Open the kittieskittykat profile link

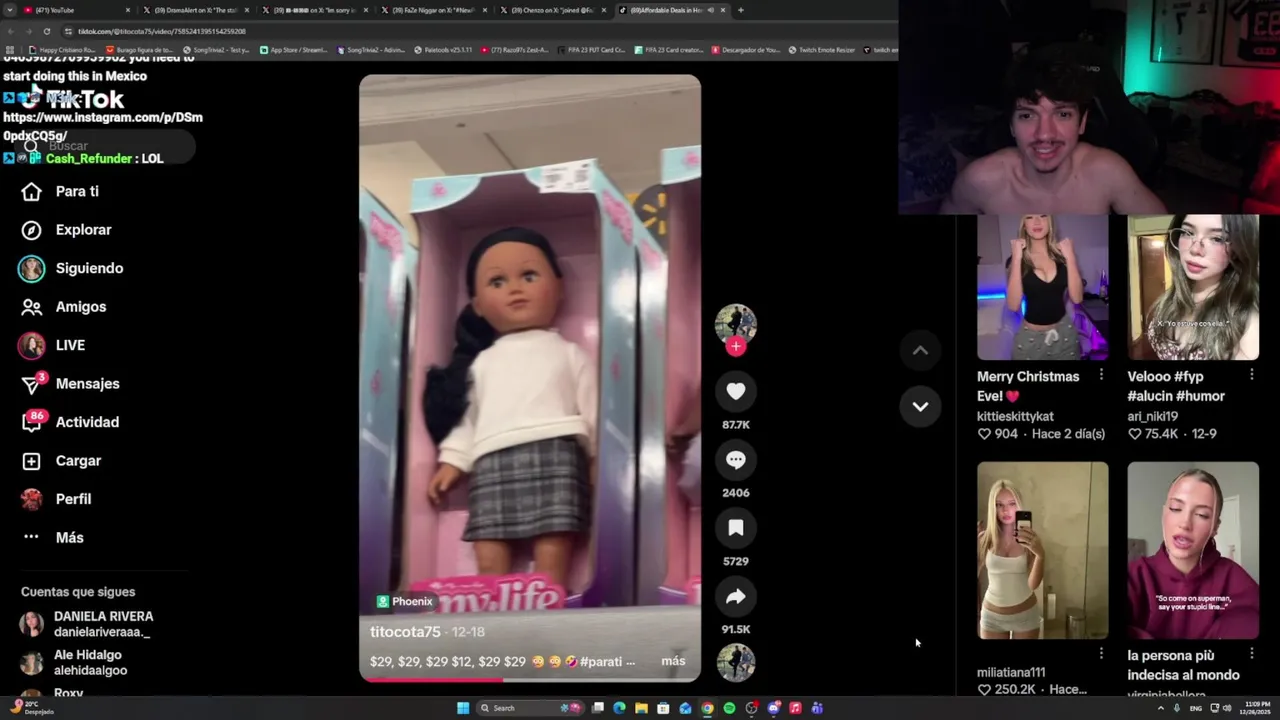1015,416
